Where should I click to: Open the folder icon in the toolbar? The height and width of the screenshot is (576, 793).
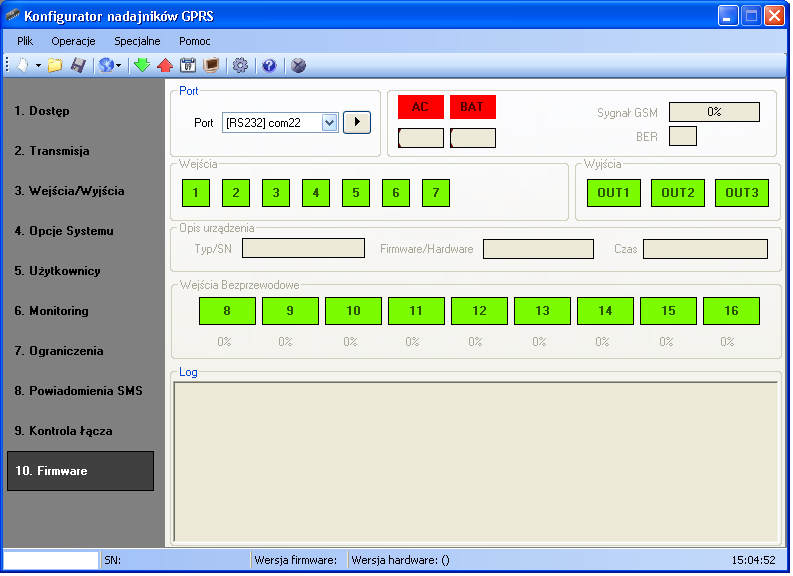pyautogui.click(x=55, y=66)
